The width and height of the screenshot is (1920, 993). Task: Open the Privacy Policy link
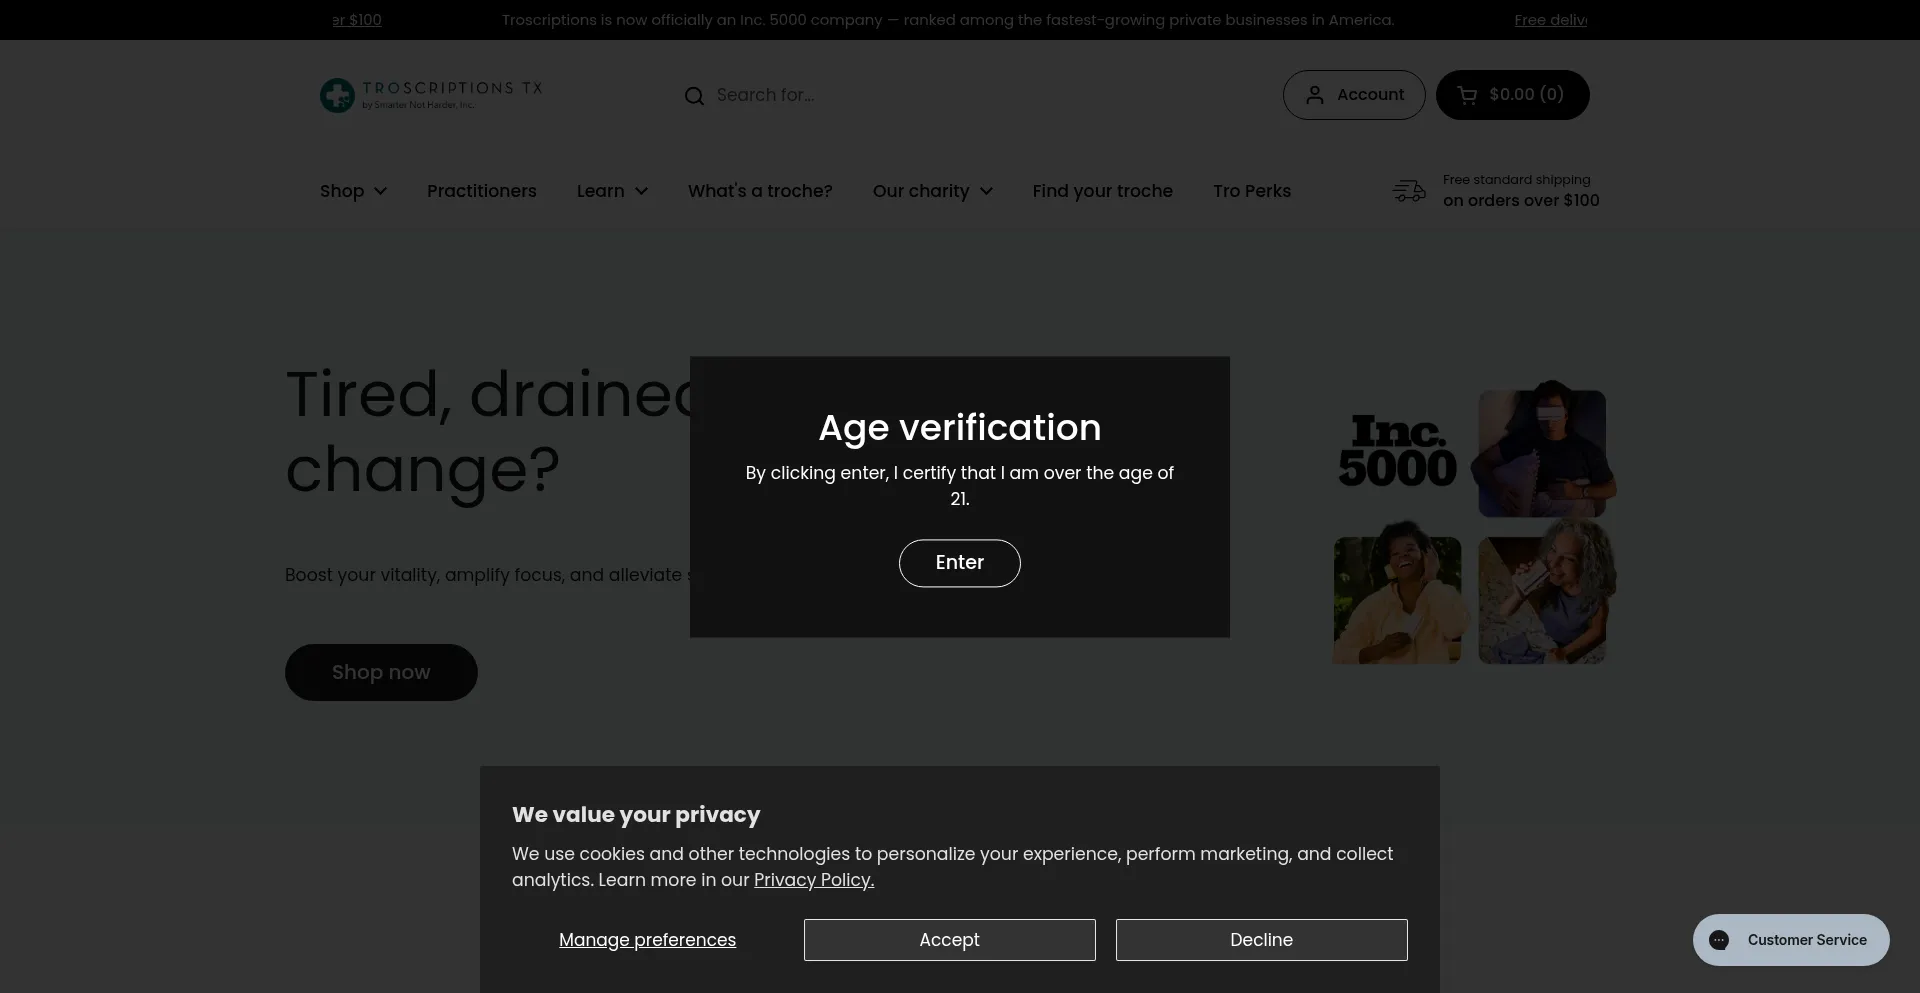(813, 880)
